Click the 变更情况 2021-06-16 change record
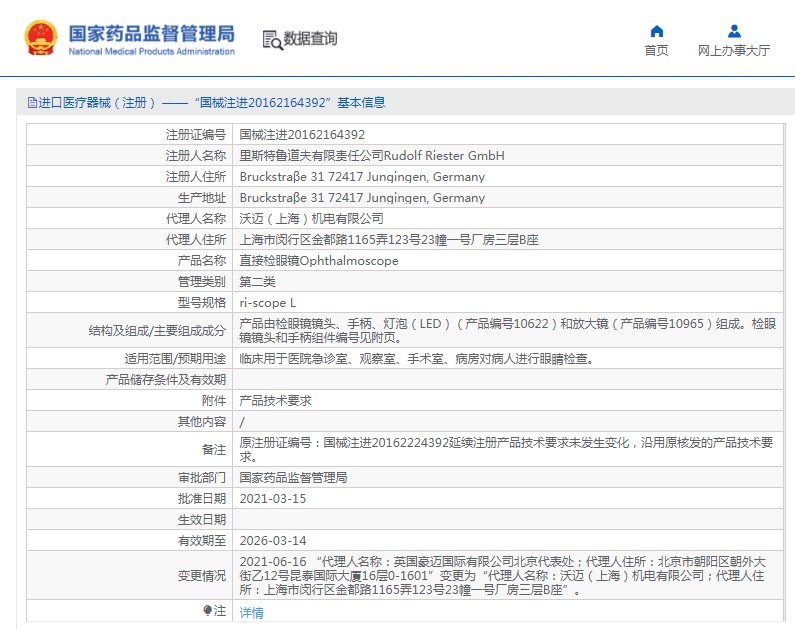Screen dimensions: 795x630 (x=502, y=576)
